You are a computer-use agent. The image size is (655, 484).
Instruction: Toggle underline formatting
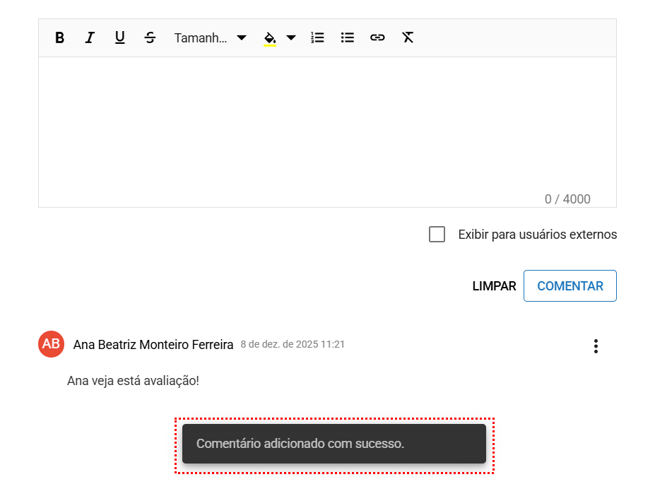120,38
